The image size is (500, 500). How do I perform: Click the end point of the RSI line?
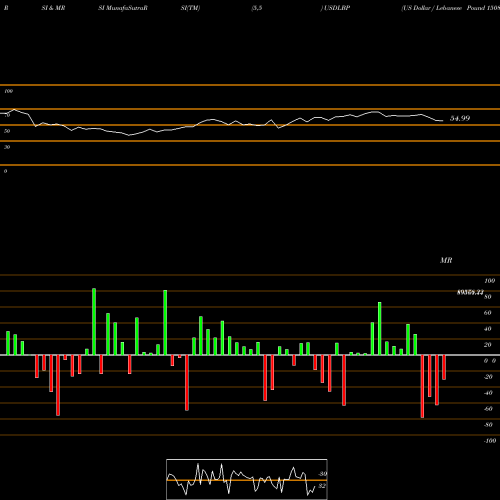pyautogui.click(x=443, y=121)
